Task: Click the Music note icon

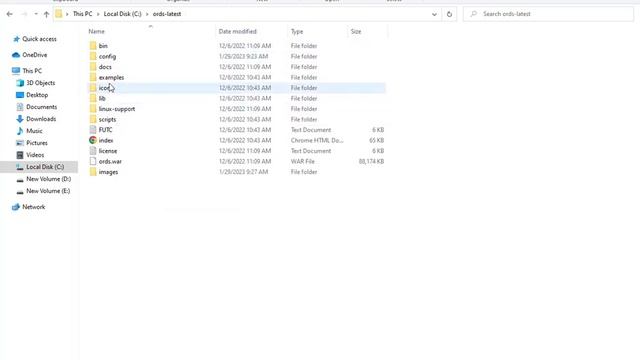Action: [x=20, y=131]
